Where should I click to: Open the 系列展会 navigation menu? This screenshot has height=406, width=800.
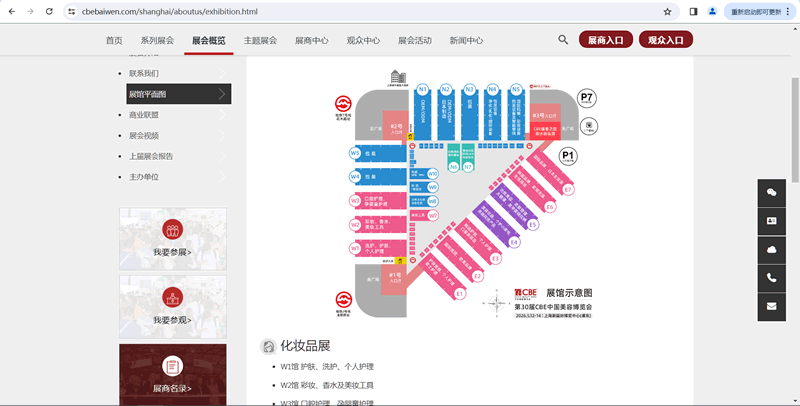(157, 41)
